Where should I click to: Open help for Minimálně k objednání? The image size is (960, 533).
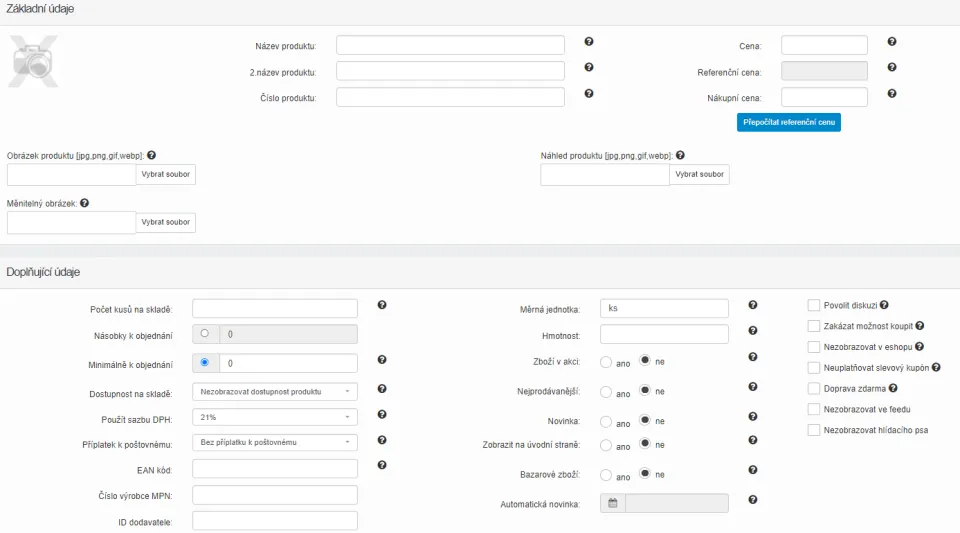pos(381,360)
